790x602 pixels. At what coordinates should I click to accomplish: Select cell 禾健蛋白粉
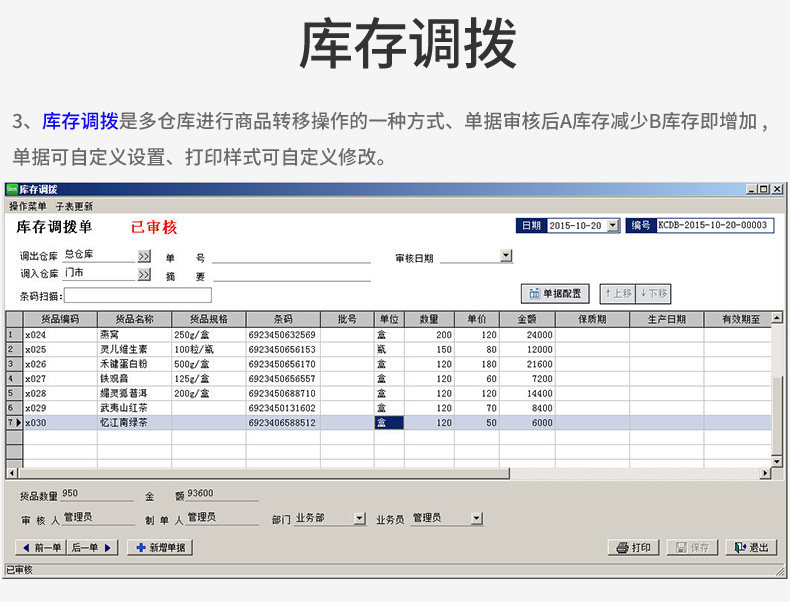click(x=134, y=364)
